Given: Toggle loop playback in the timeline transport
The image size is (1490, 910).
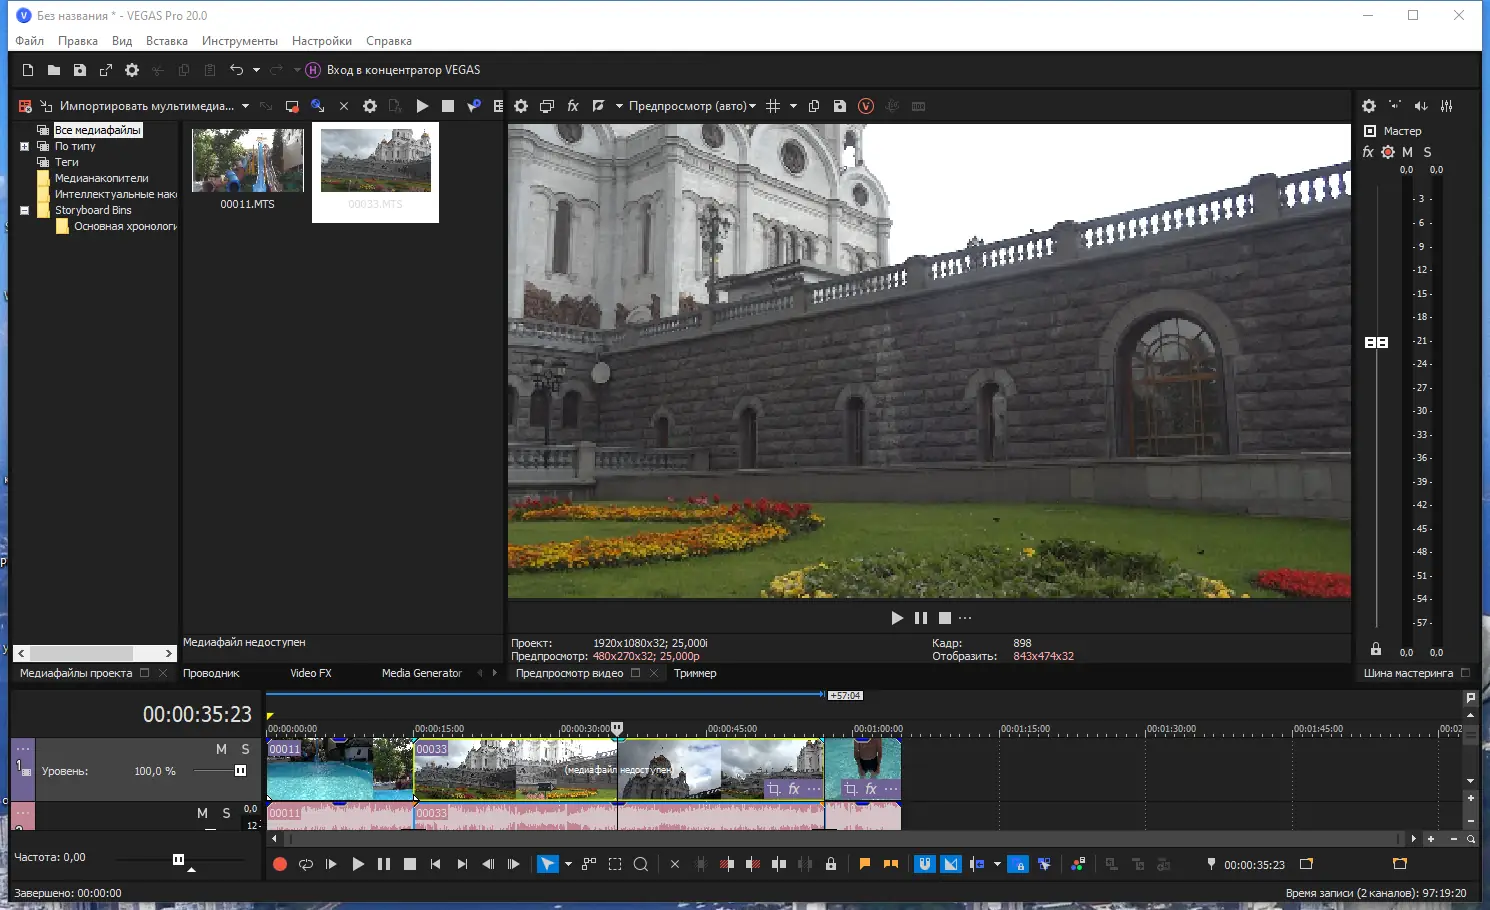Looking at the screenshot, I should point(306,864).
